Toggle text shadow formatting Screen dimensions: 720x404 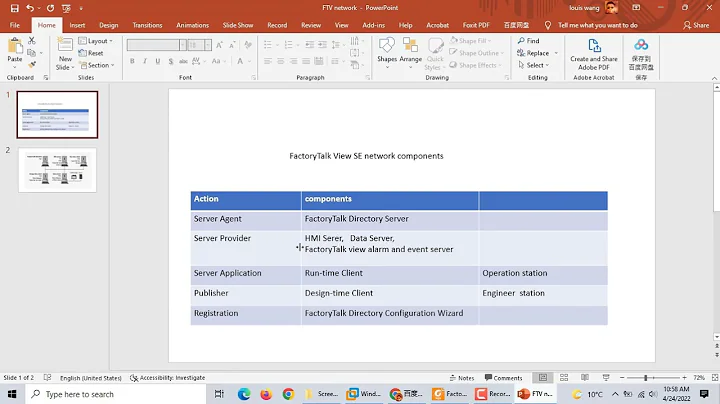point(171,61)
